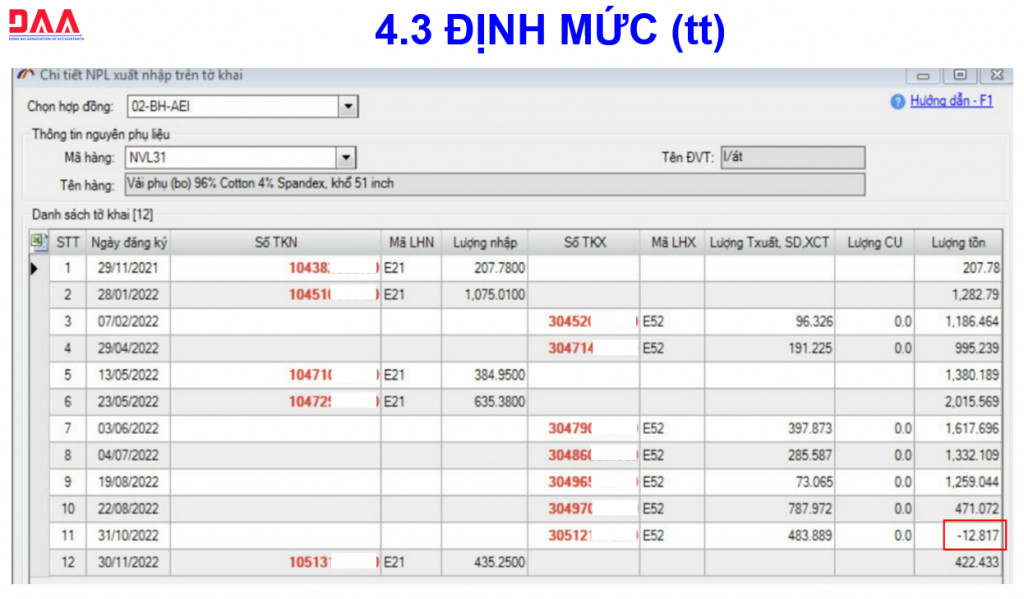
Task: Maximize the Chi tiết NPL window
Action: 959,76
